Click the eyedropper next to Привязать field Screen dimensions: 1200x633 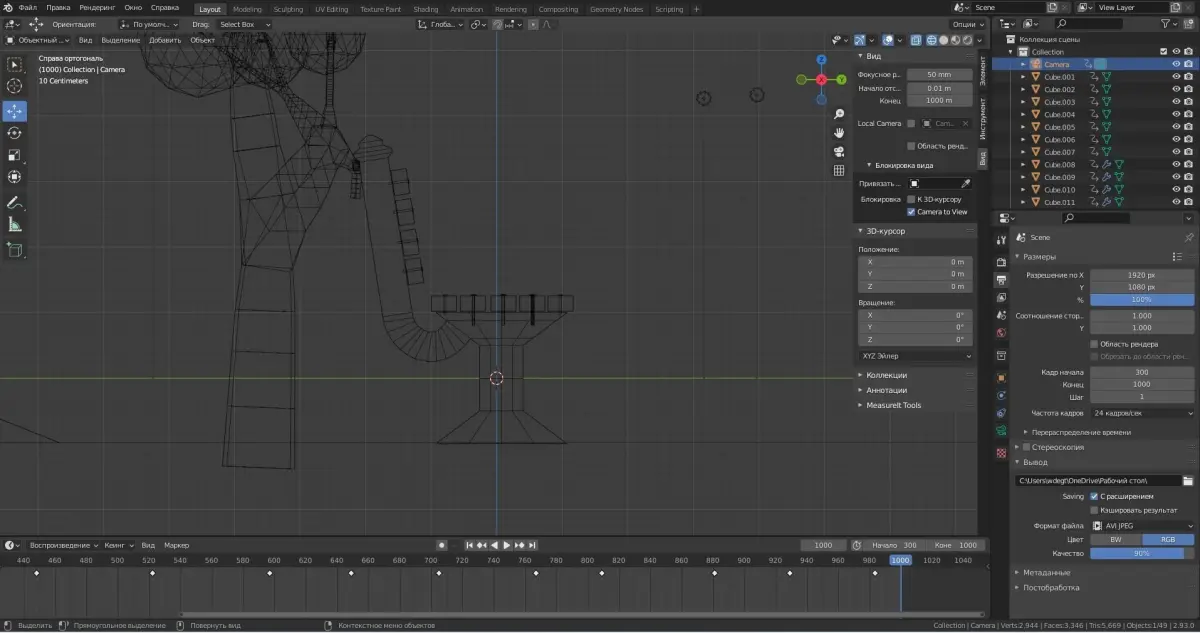(965, 184)
